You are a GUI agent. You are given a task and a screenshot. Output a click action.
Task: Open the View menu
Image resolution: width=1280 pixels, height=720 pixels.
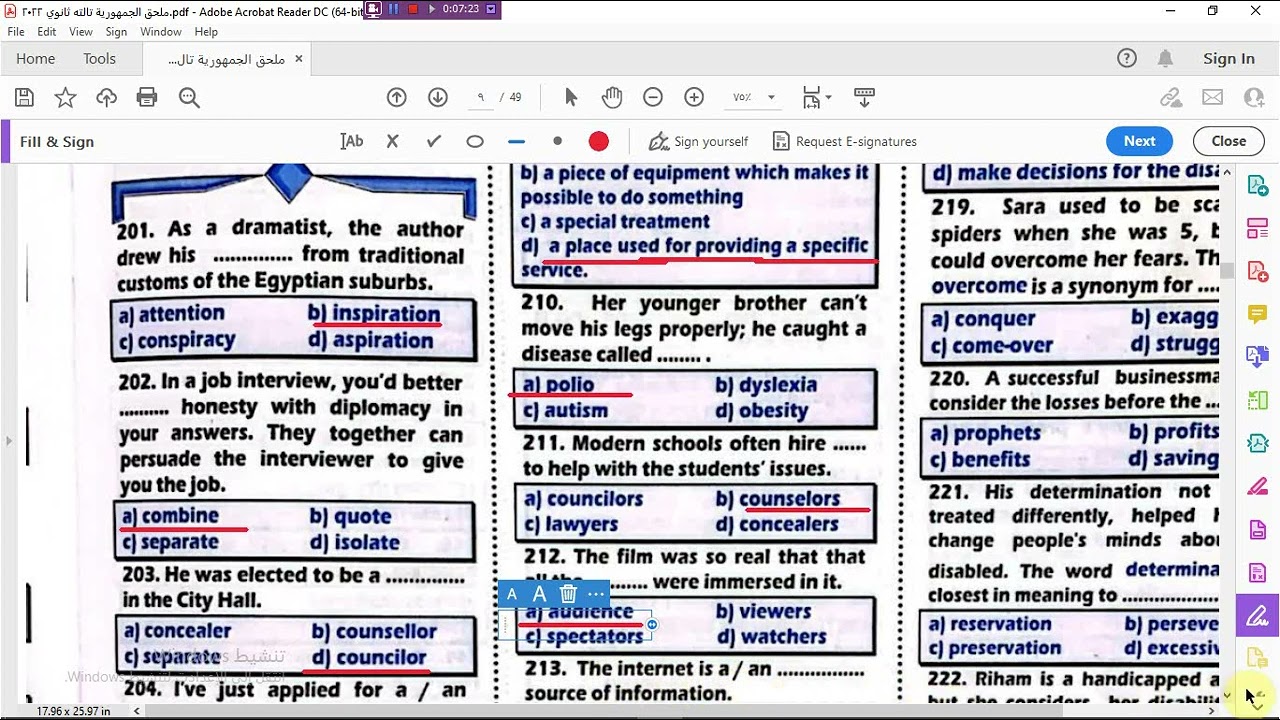(81, 32)
